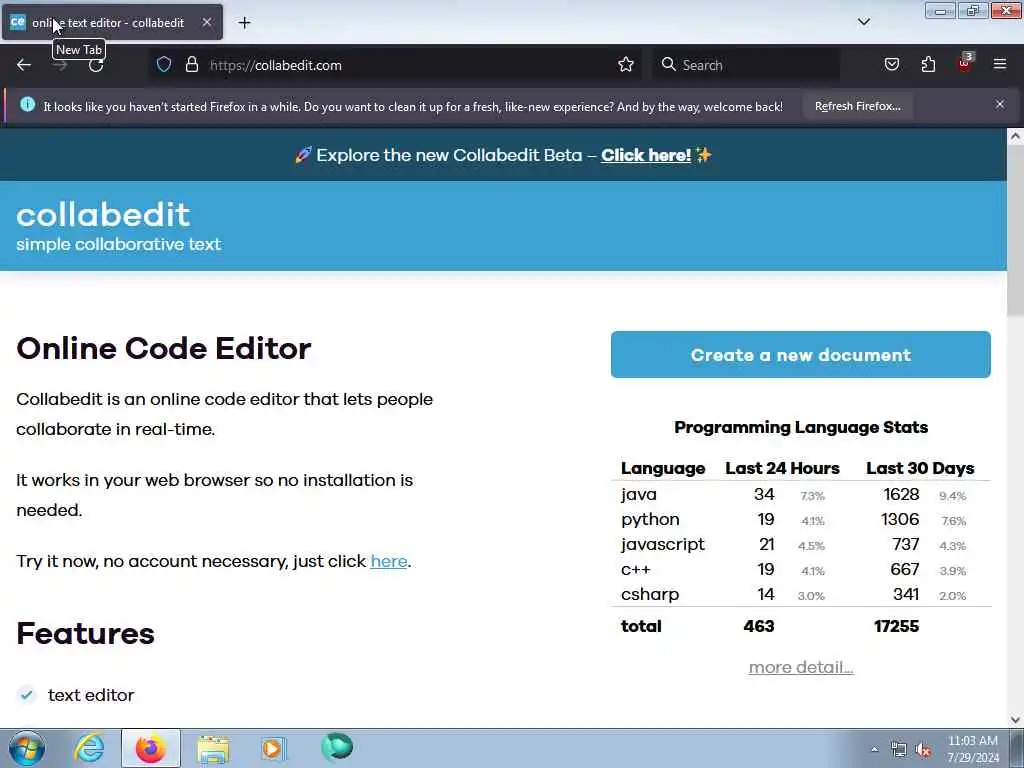Screen dimensions: 1024x768
Task: Open the red extension badge icon
Action: 965,63
